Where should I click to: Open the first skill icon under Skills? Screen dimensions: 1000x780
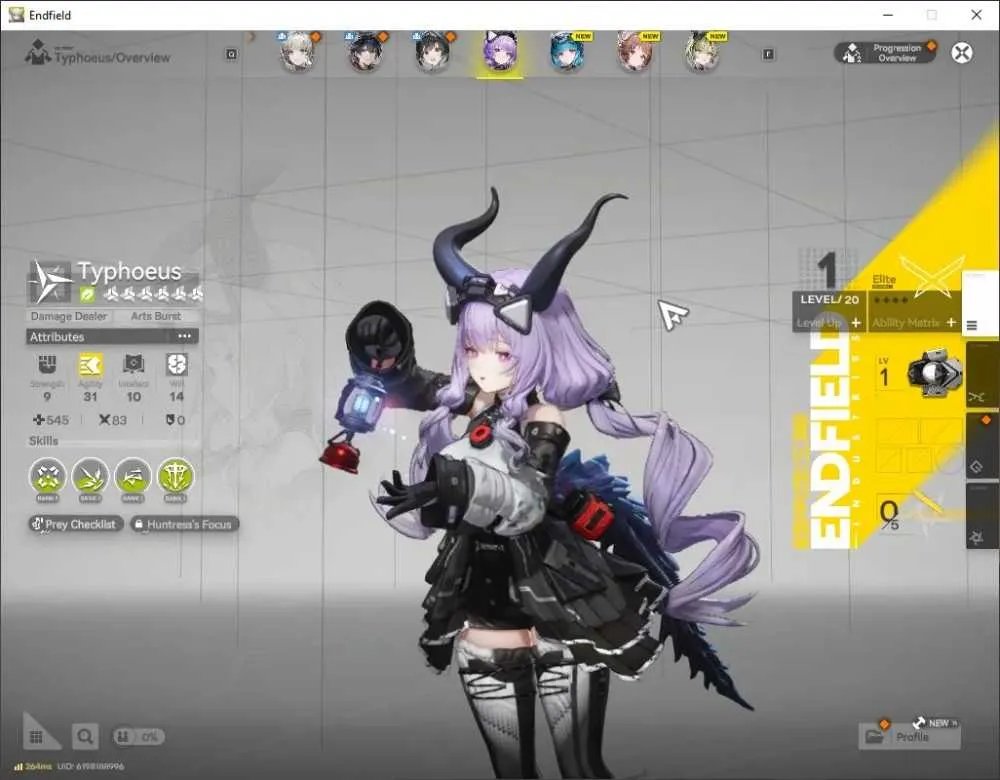pyautogui.click(x=48, y=476)
